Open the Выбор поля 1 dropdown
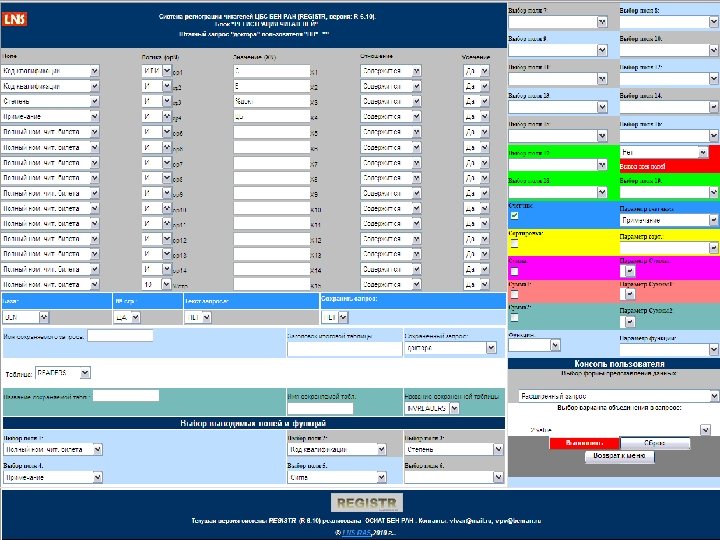The width and height of the screenshot is (720, 540). tap(53, 449)
